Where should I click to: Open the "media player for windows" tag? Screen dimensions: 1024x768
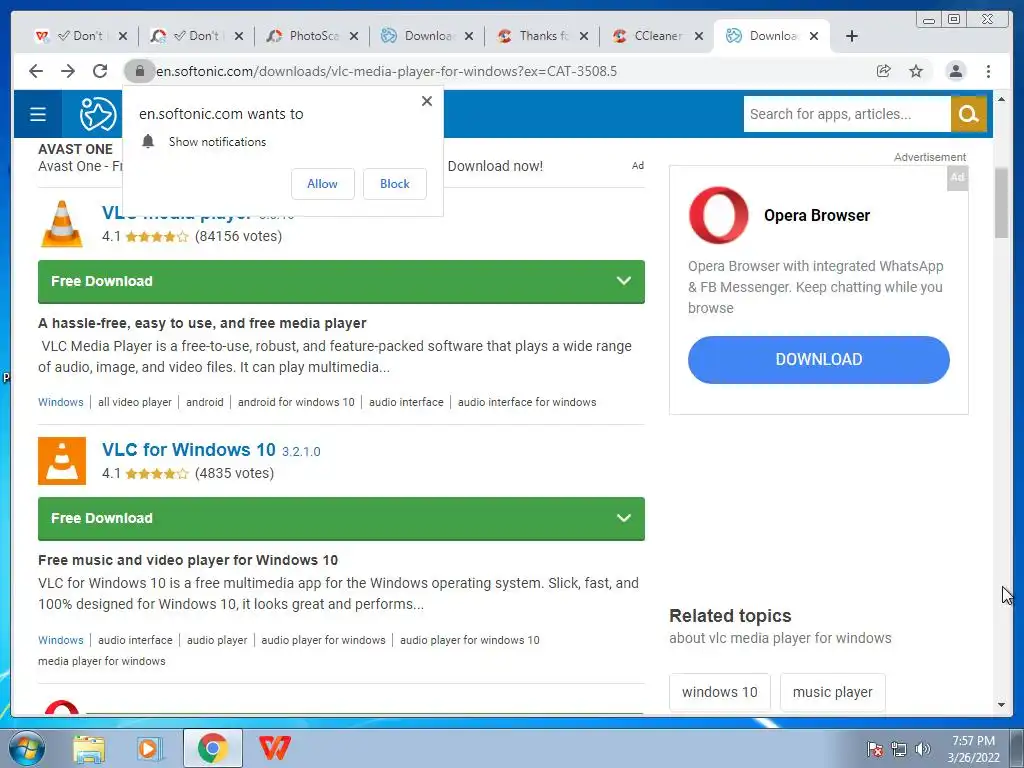coord(102,661)
